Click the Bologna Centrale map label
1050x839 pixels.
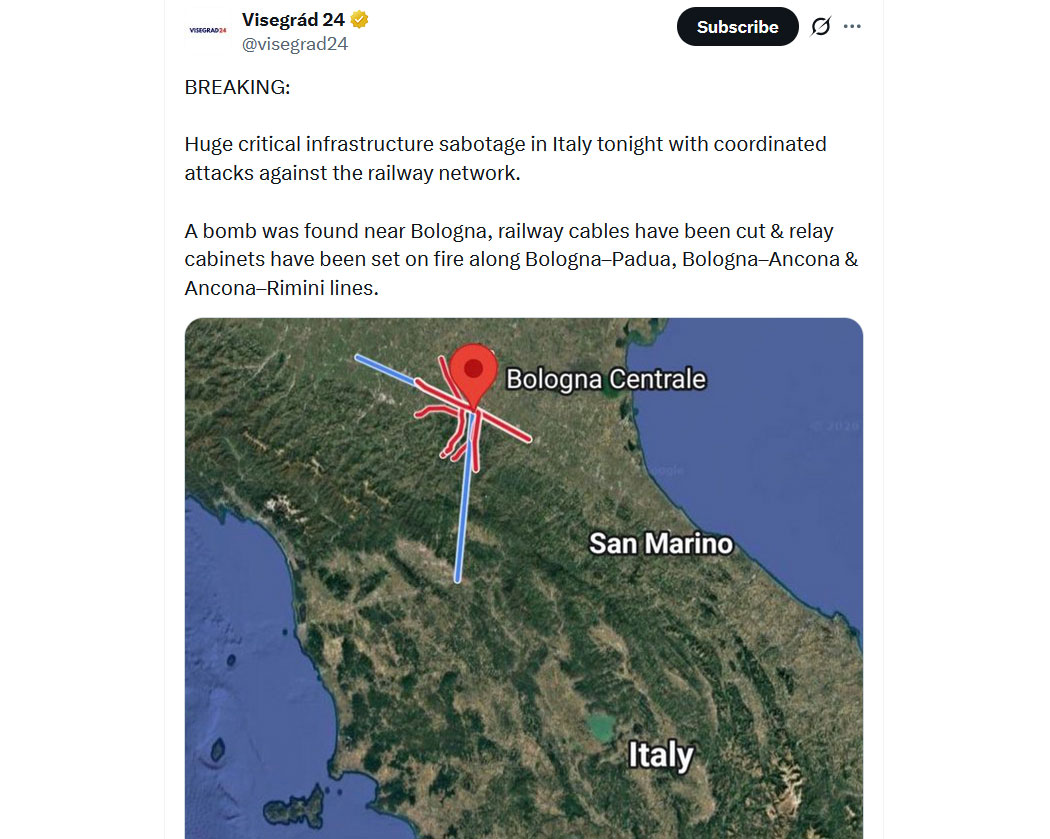pos(605,380)
